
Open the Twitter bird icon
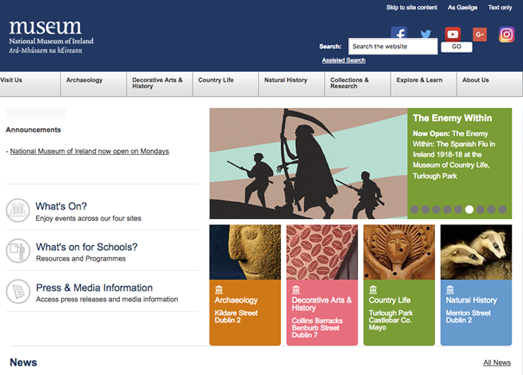426,34
